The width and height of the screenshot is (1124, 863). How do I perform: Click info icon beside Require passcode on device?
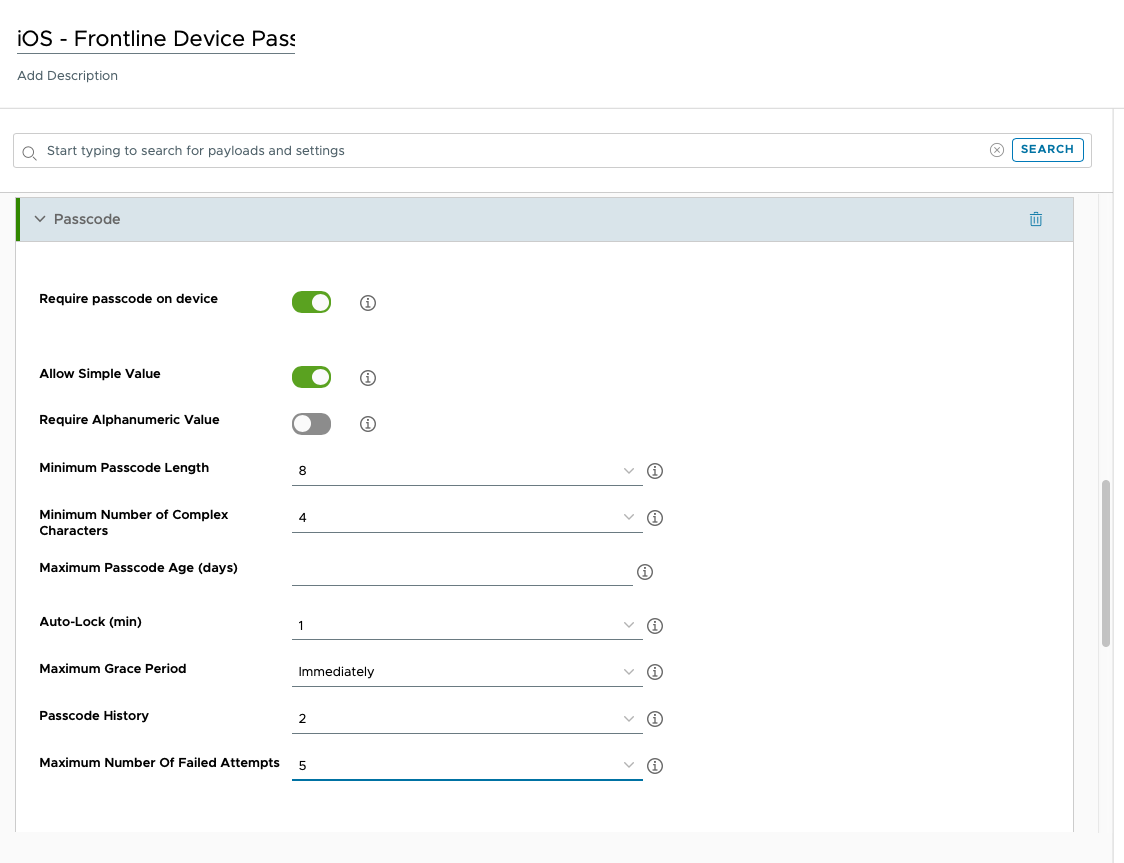pos(368,303)
